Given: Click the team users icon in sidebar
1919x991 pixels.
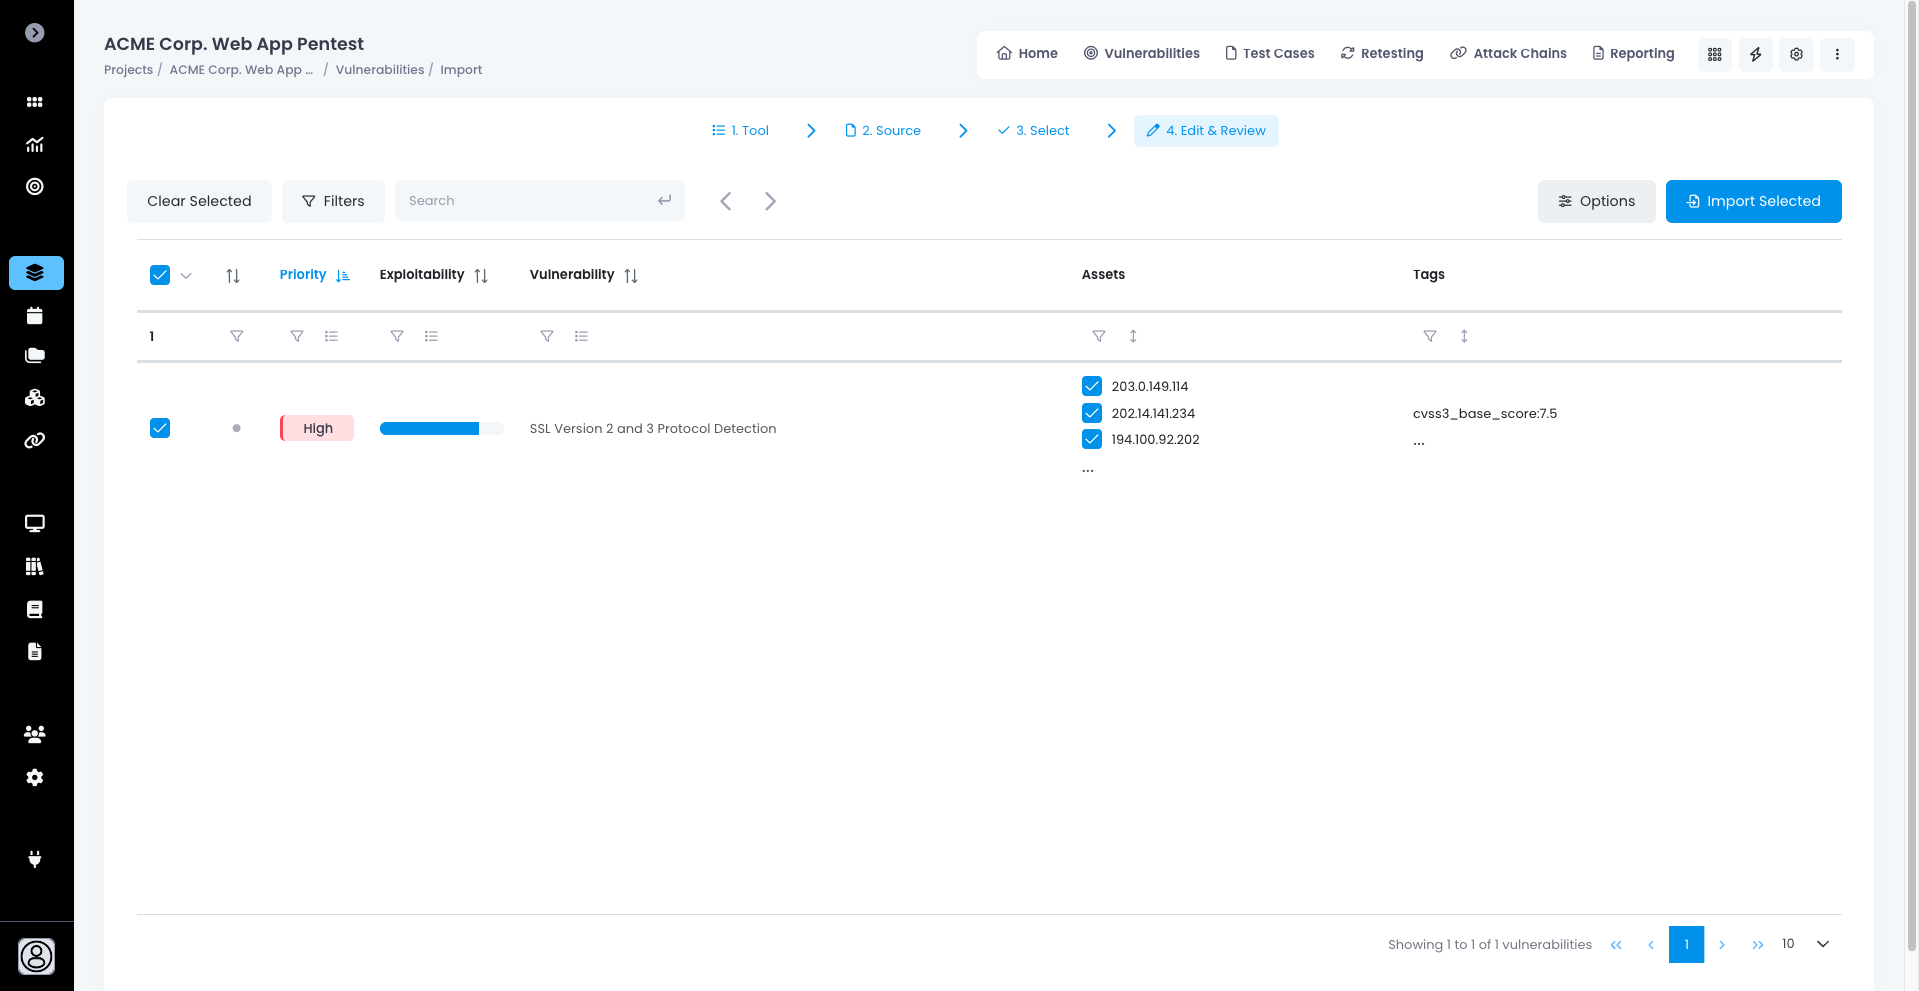Looking at the screenshot, I should [x=35, y=734].
